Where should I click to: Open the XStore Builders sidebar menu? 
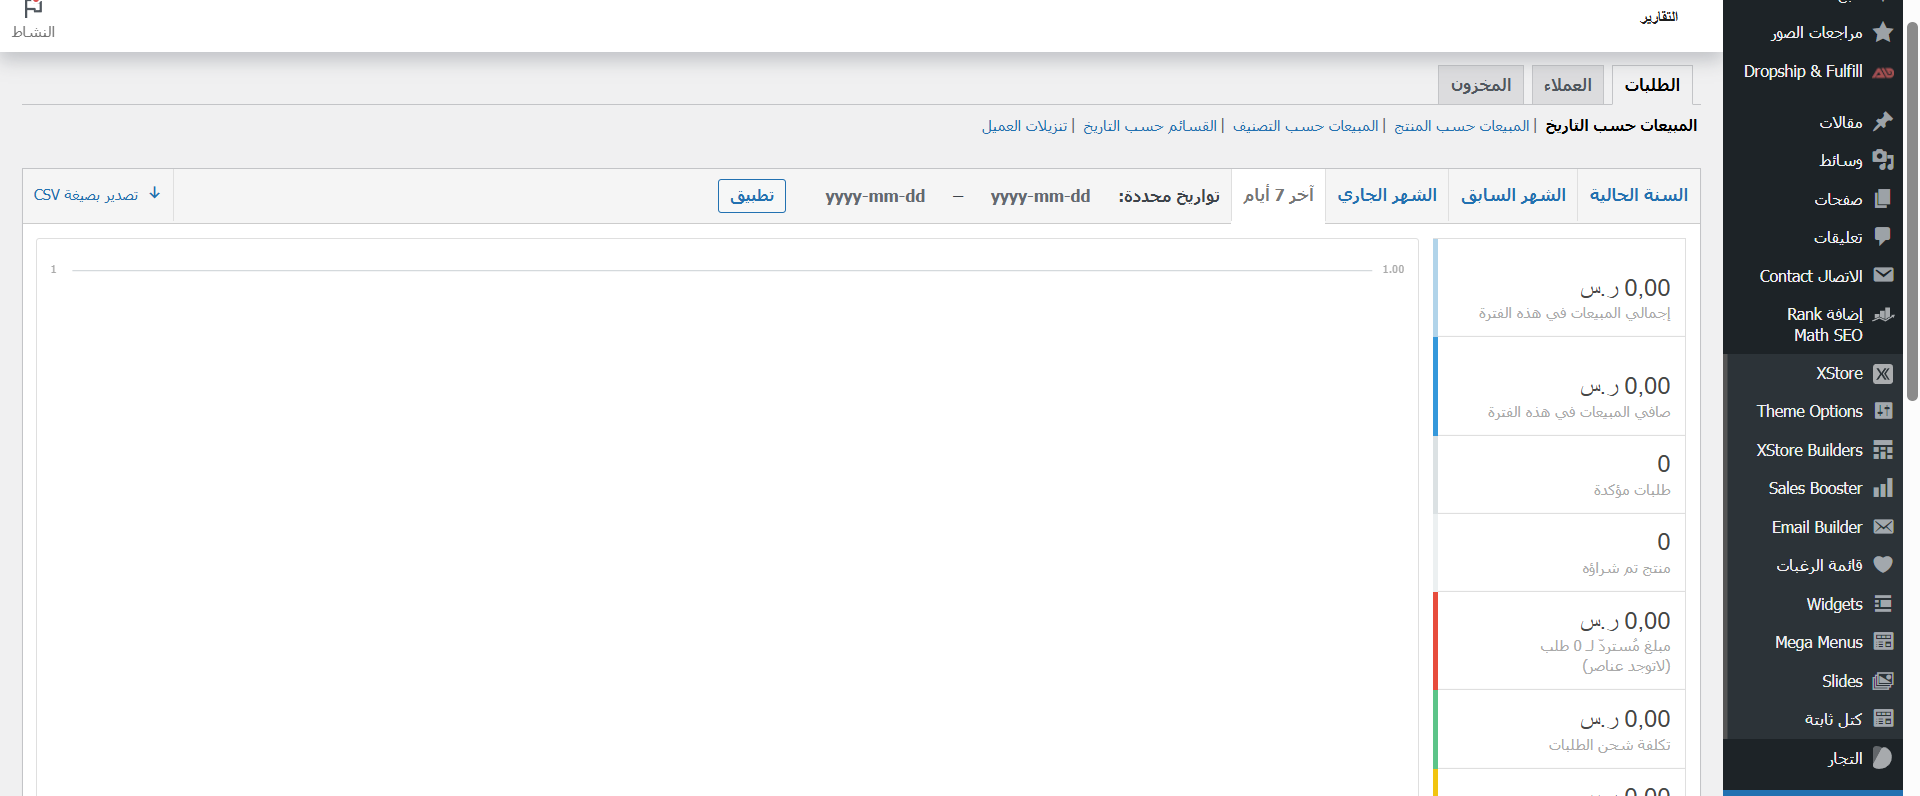click(x=1813, y=450)
